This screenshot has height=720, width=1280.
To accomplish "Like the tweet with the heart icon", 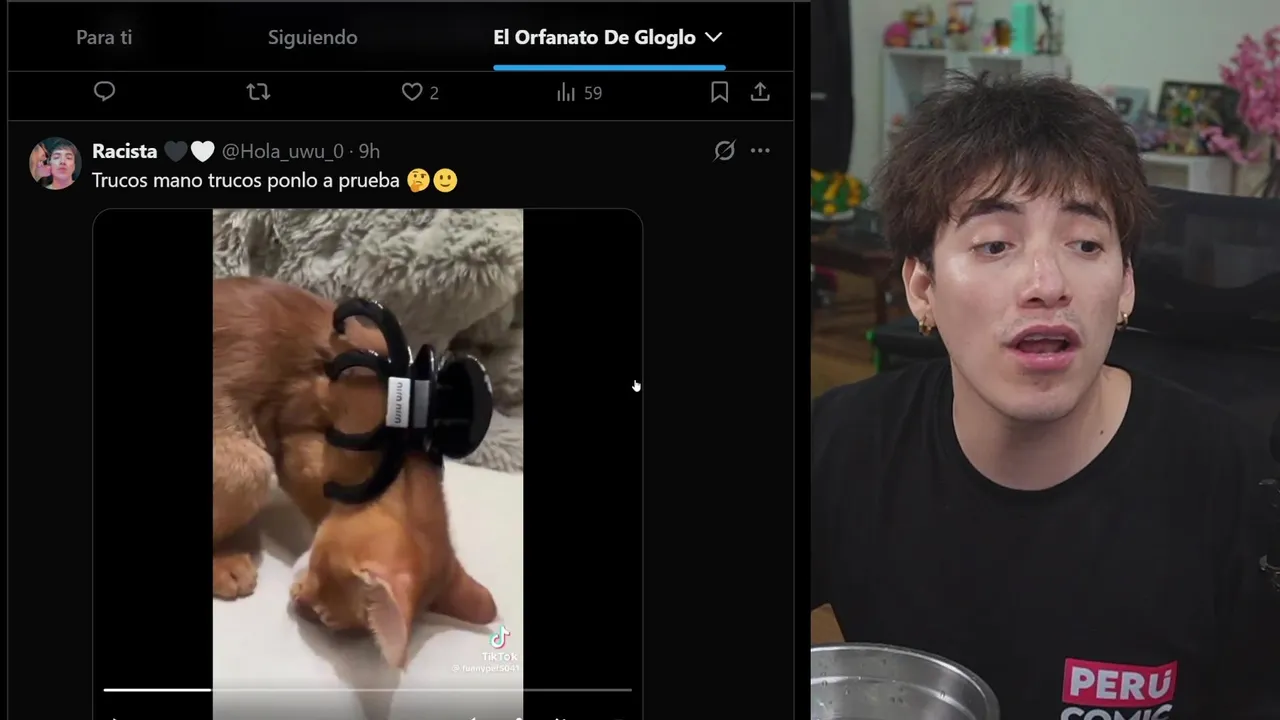I will pyautogui.click(x=412, y=92).
